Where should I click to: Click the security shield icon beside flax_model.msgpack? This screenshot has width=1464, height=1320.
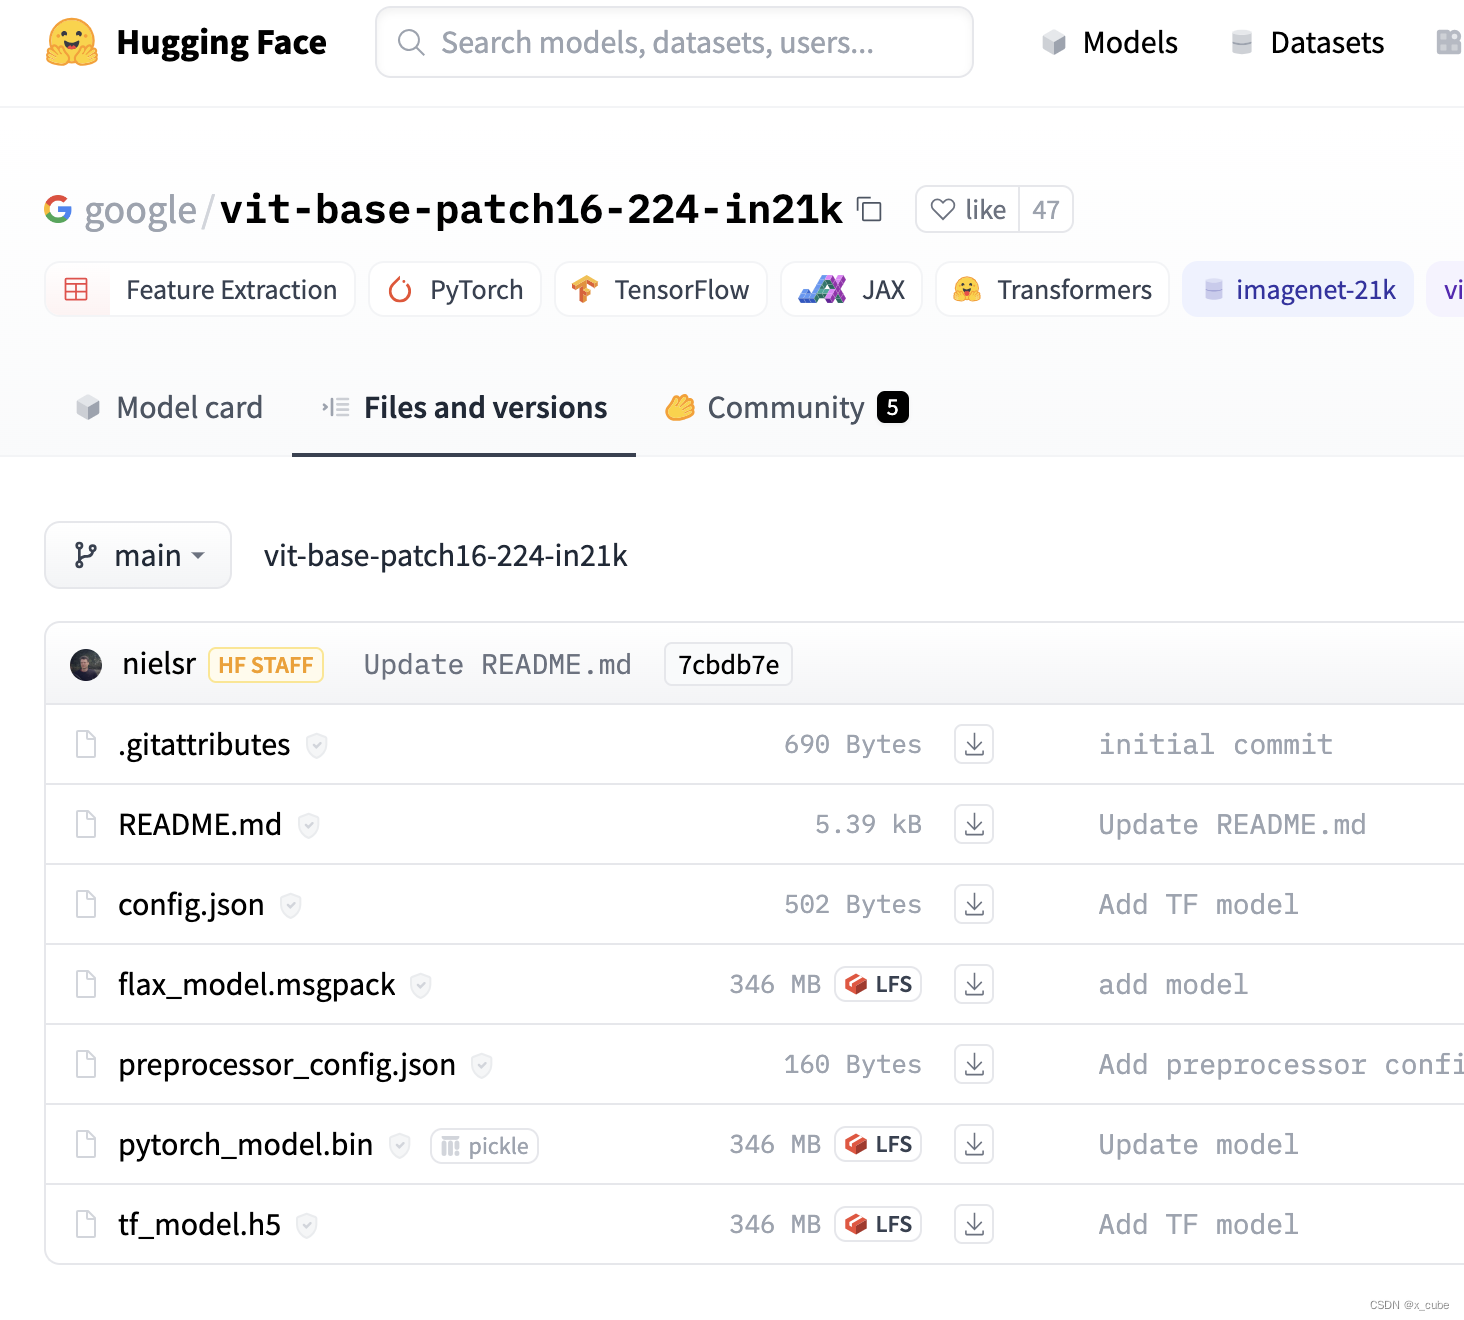coord(421,985)
